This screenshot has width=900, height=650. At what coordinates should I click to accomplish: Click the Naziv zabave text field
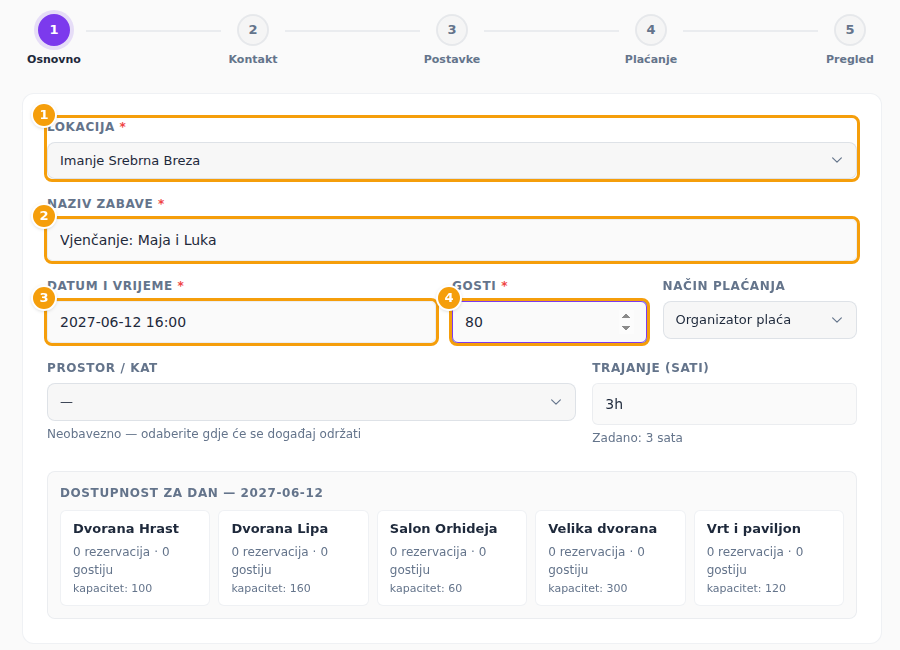pos(452,240)
